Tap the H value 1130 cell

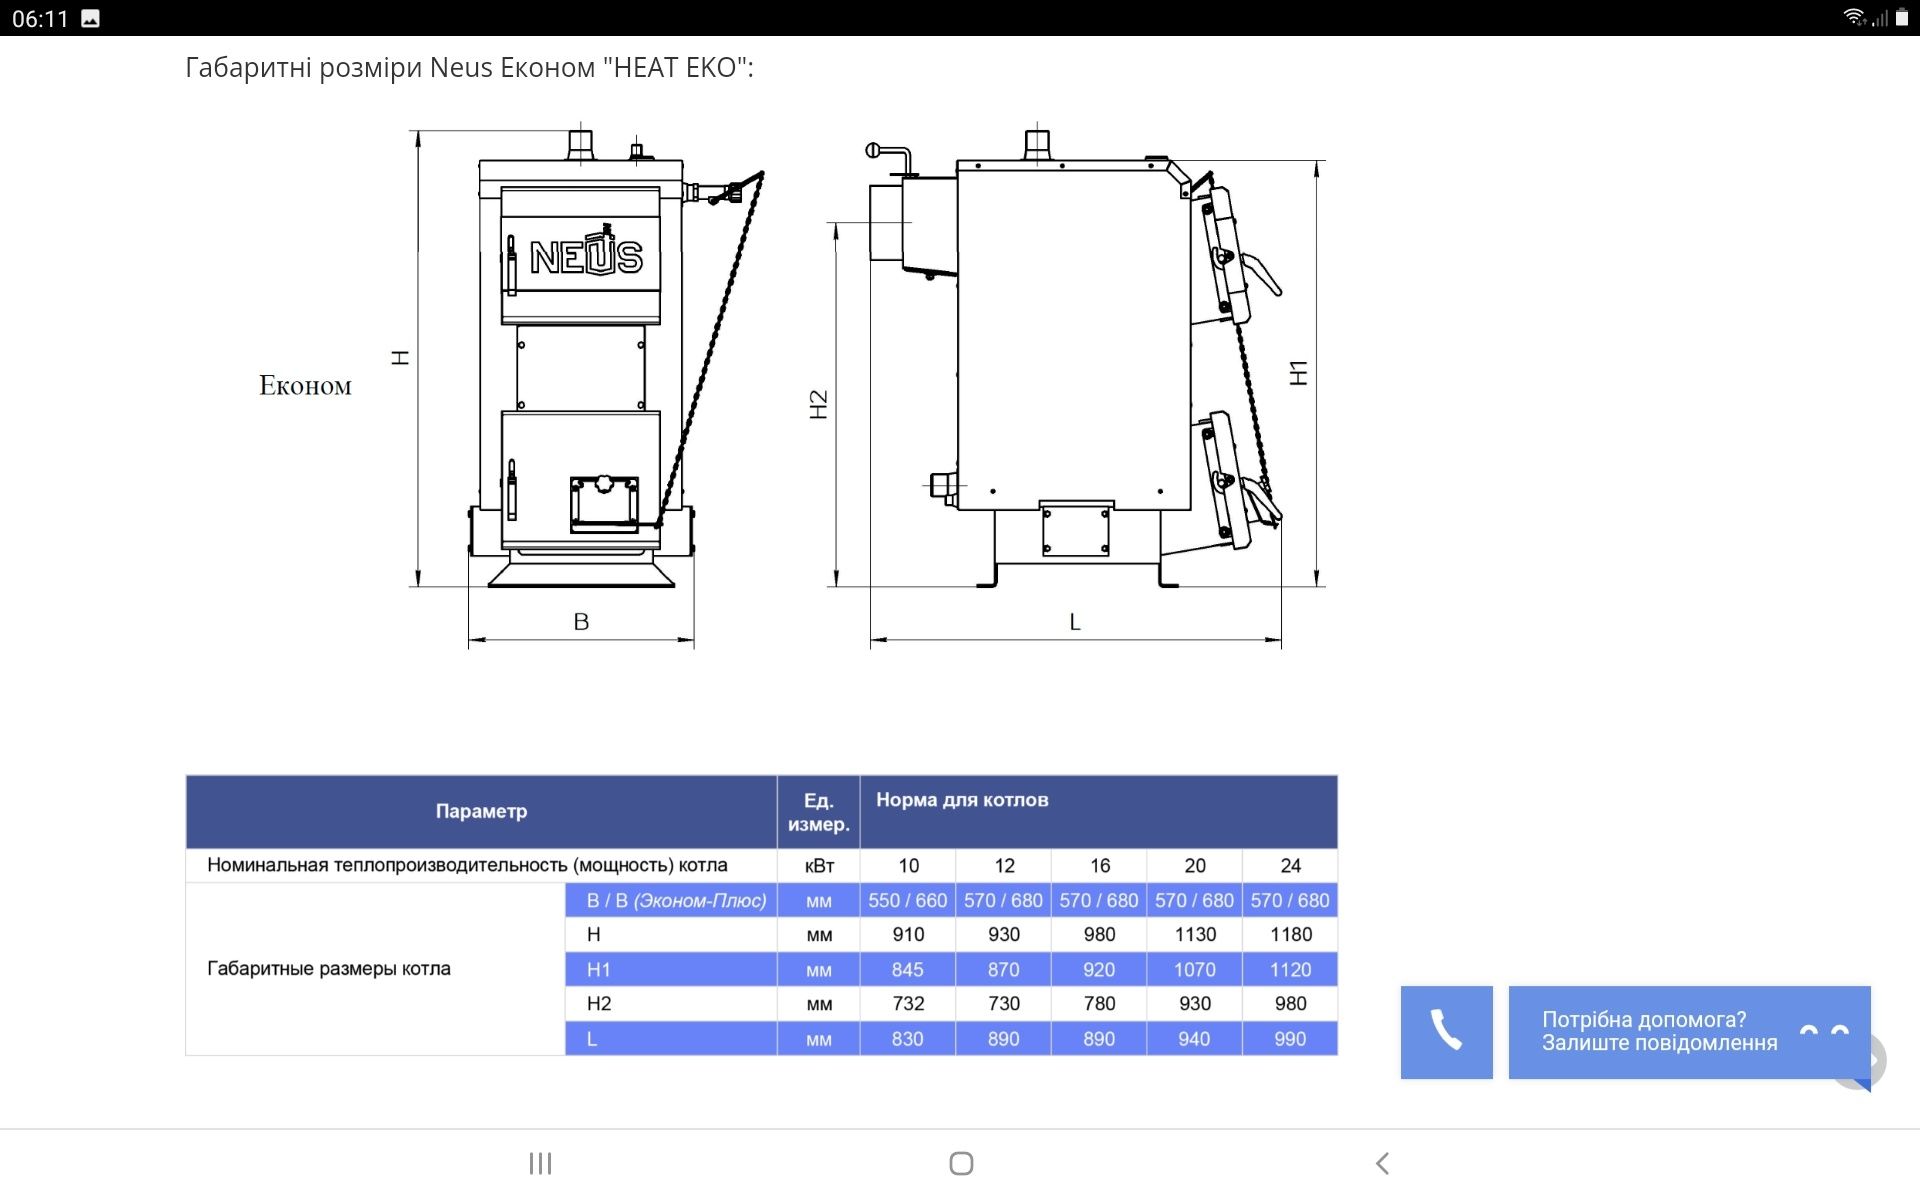(x=1195, y=934)
